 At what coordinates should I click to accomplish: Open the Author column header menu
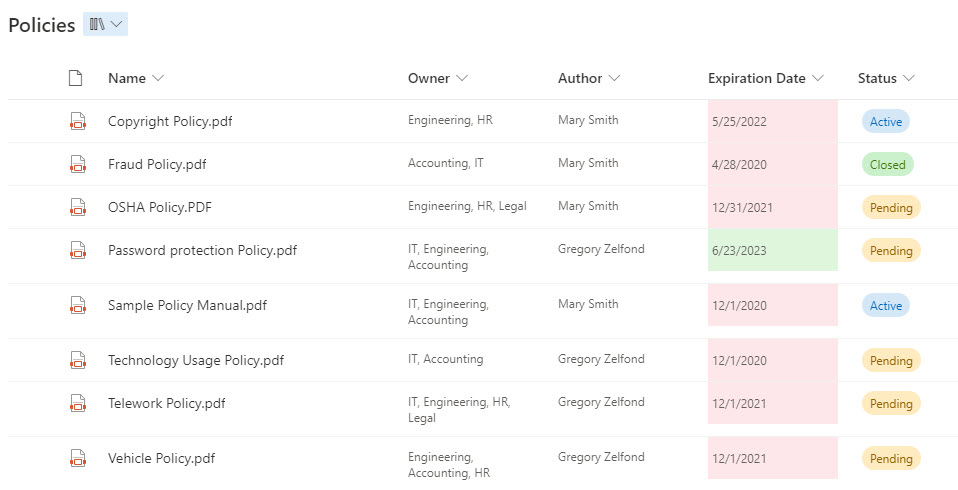tap(614, 78)
